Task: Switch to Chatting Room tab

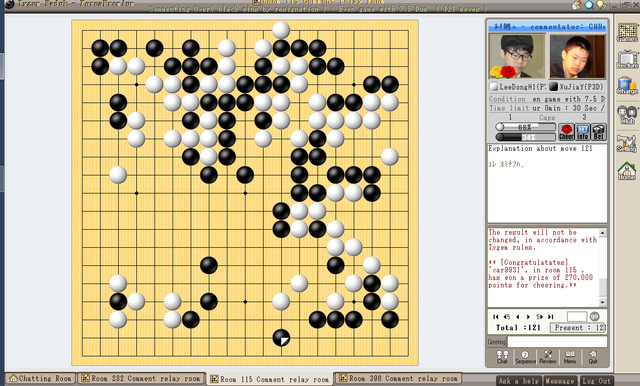Action: [x=40, y=378]
